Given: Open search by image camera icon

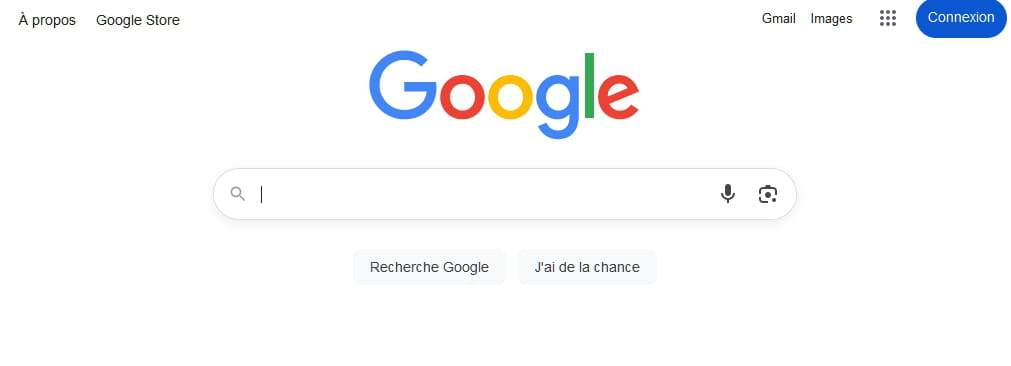Looking at the screenshot, I should pyautogui.click(x=767, y=194).
